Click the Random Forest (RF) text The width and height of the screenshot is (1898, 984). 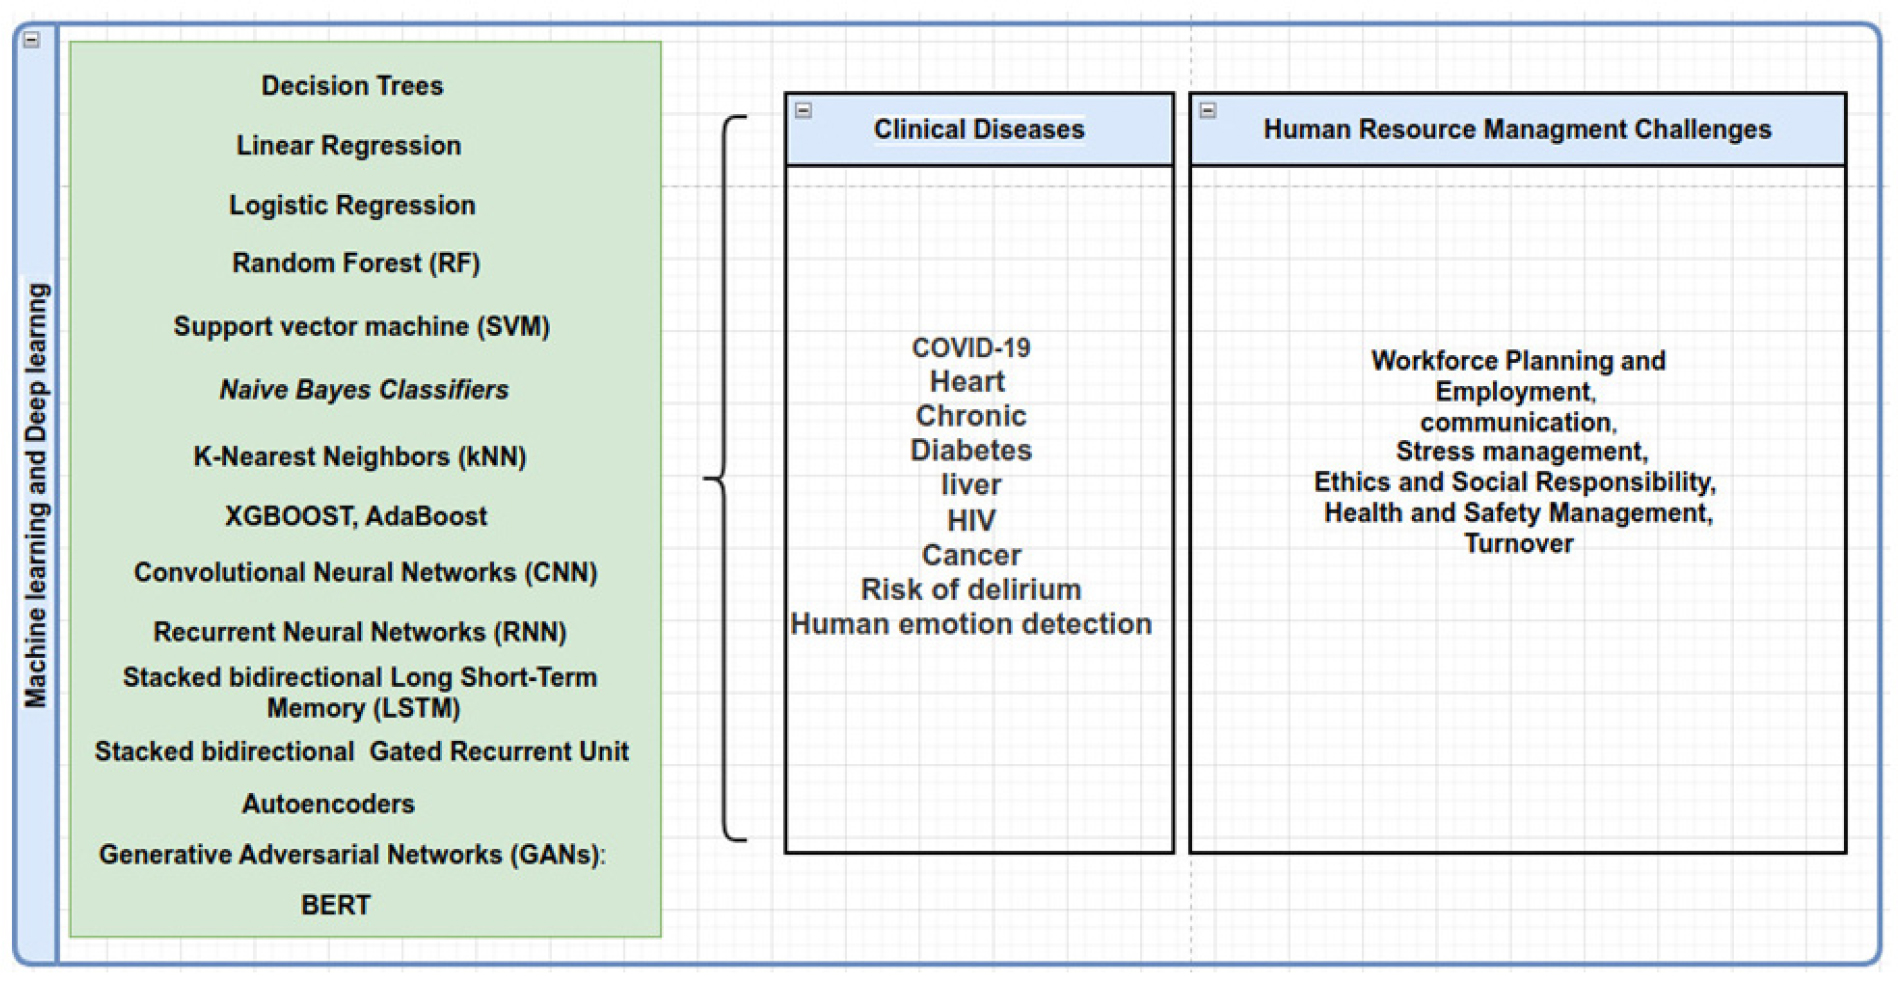pyautogui.click(x=356, y=263)
